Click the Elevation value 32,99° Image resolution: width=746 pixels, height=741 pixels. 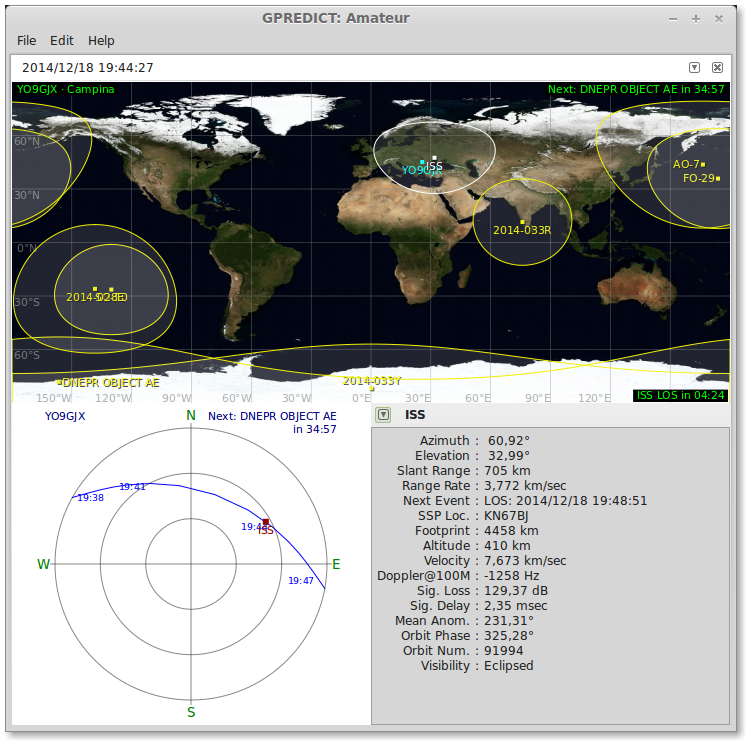click(x=509, y=456)
